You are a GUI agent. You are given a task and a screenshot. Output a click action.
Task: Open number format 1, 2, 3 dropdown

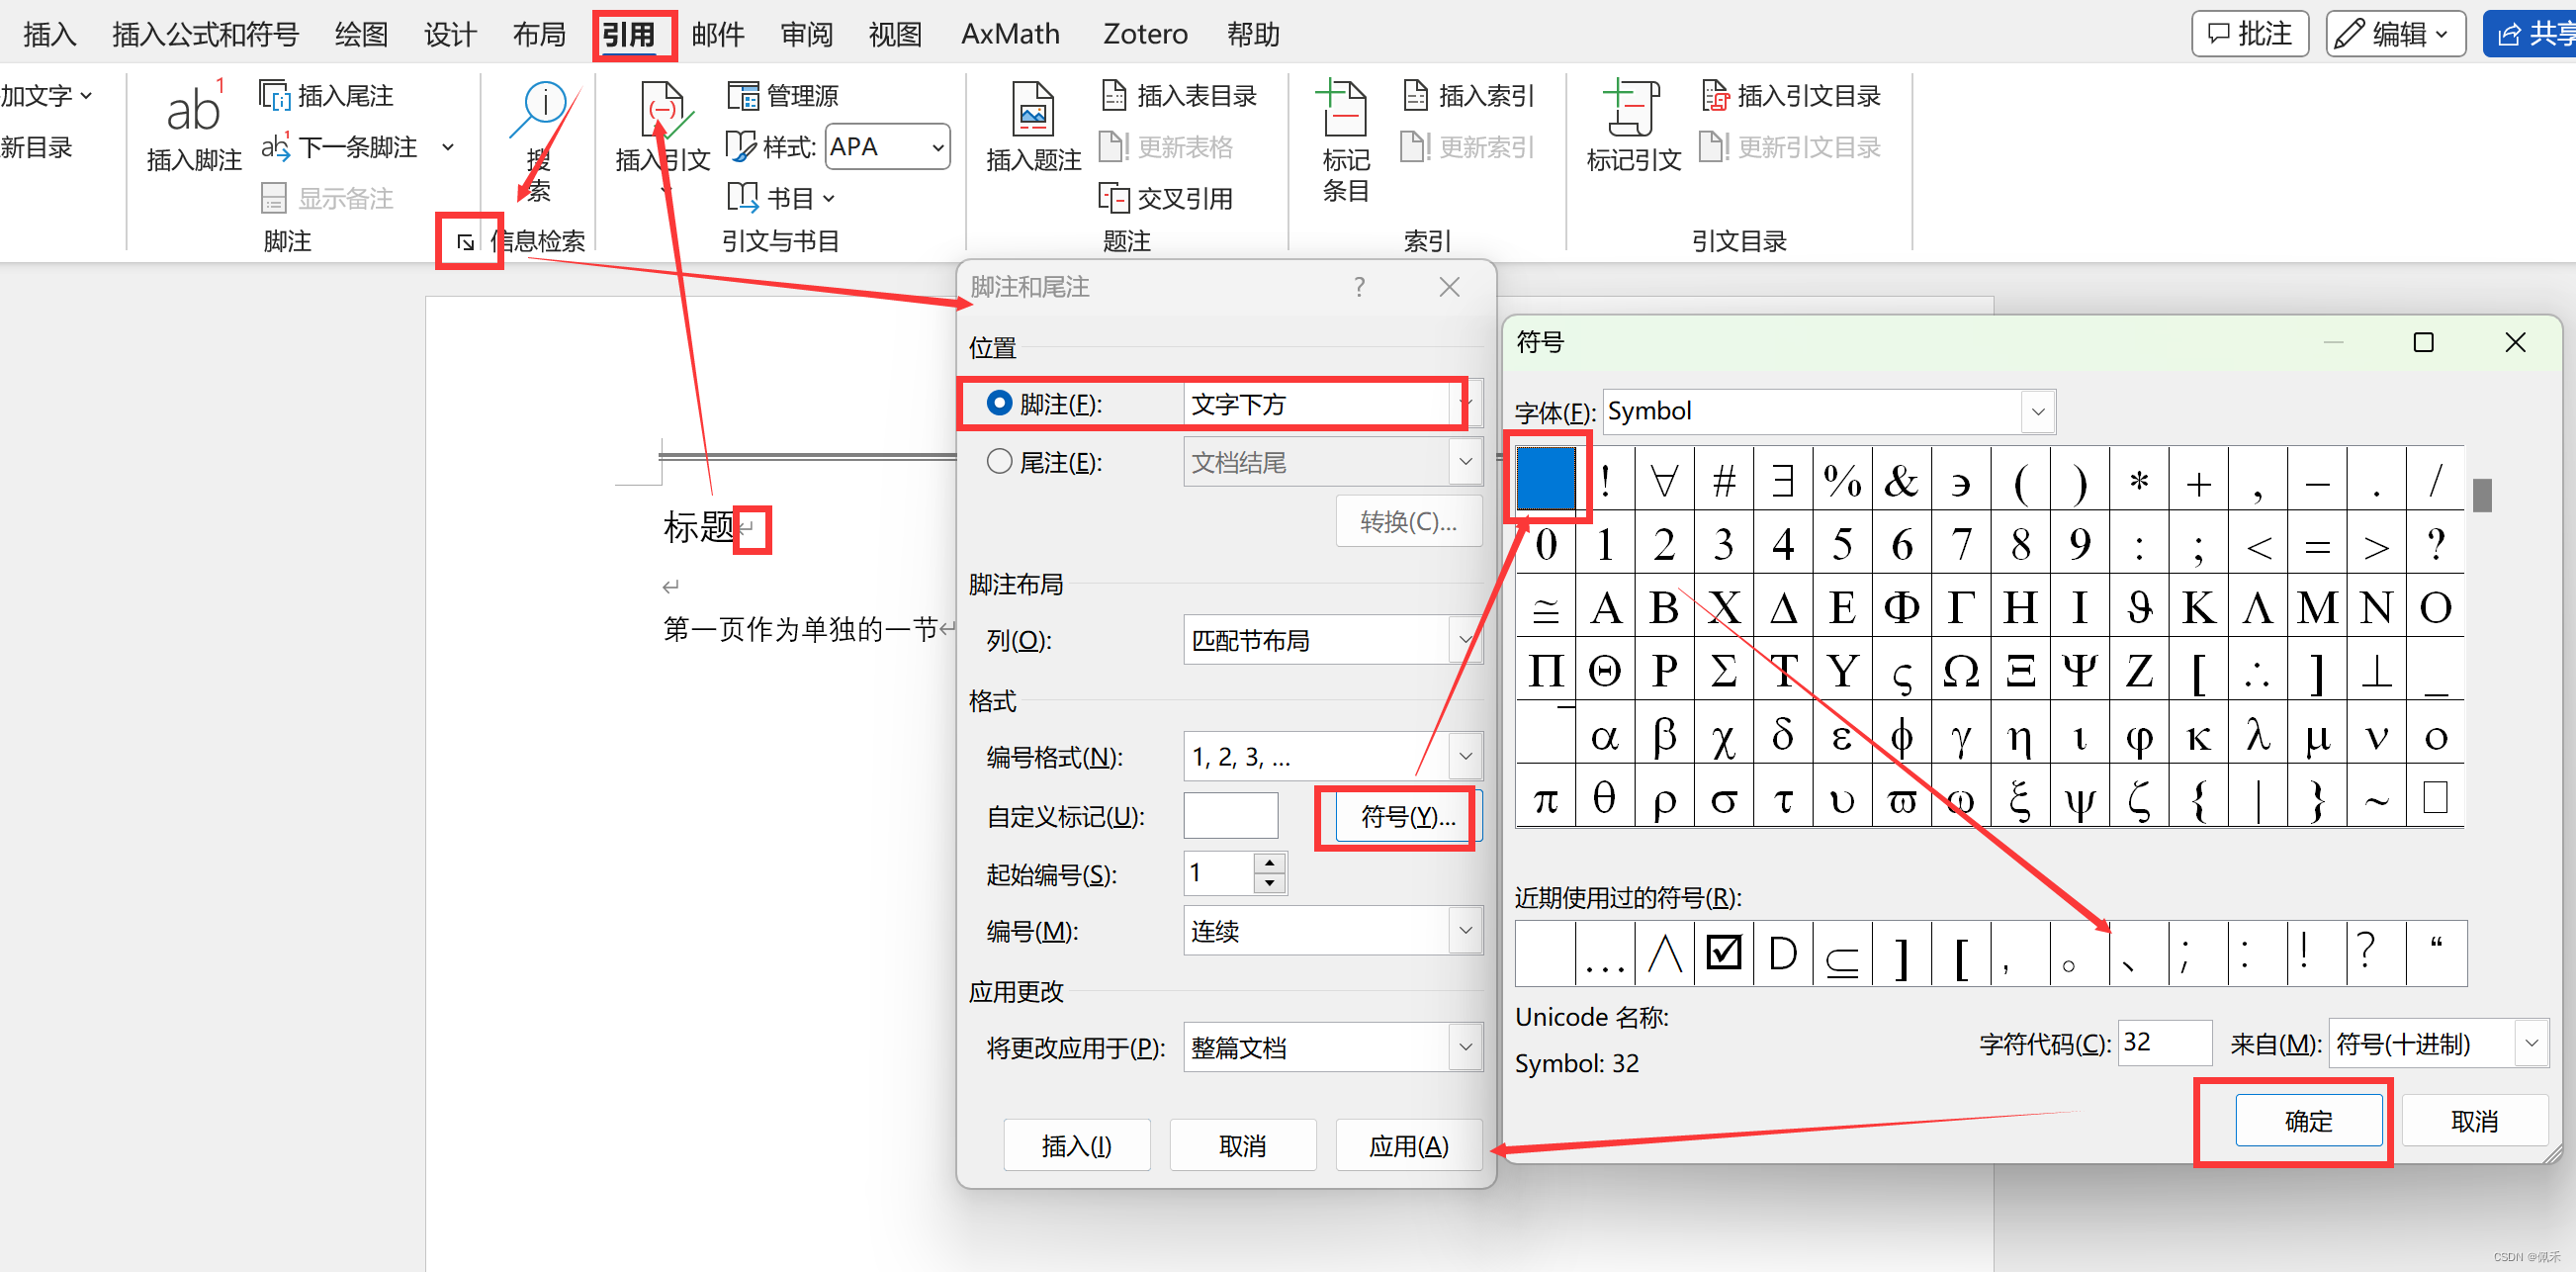[1465, 756]
